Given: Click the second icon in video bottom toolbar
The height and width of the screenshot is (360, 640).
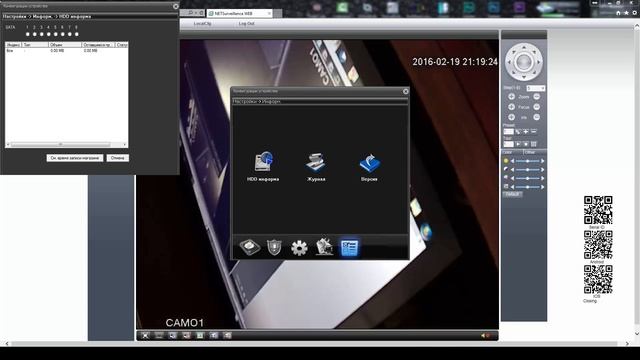Looking at the screenshot, I should [159, 336].
